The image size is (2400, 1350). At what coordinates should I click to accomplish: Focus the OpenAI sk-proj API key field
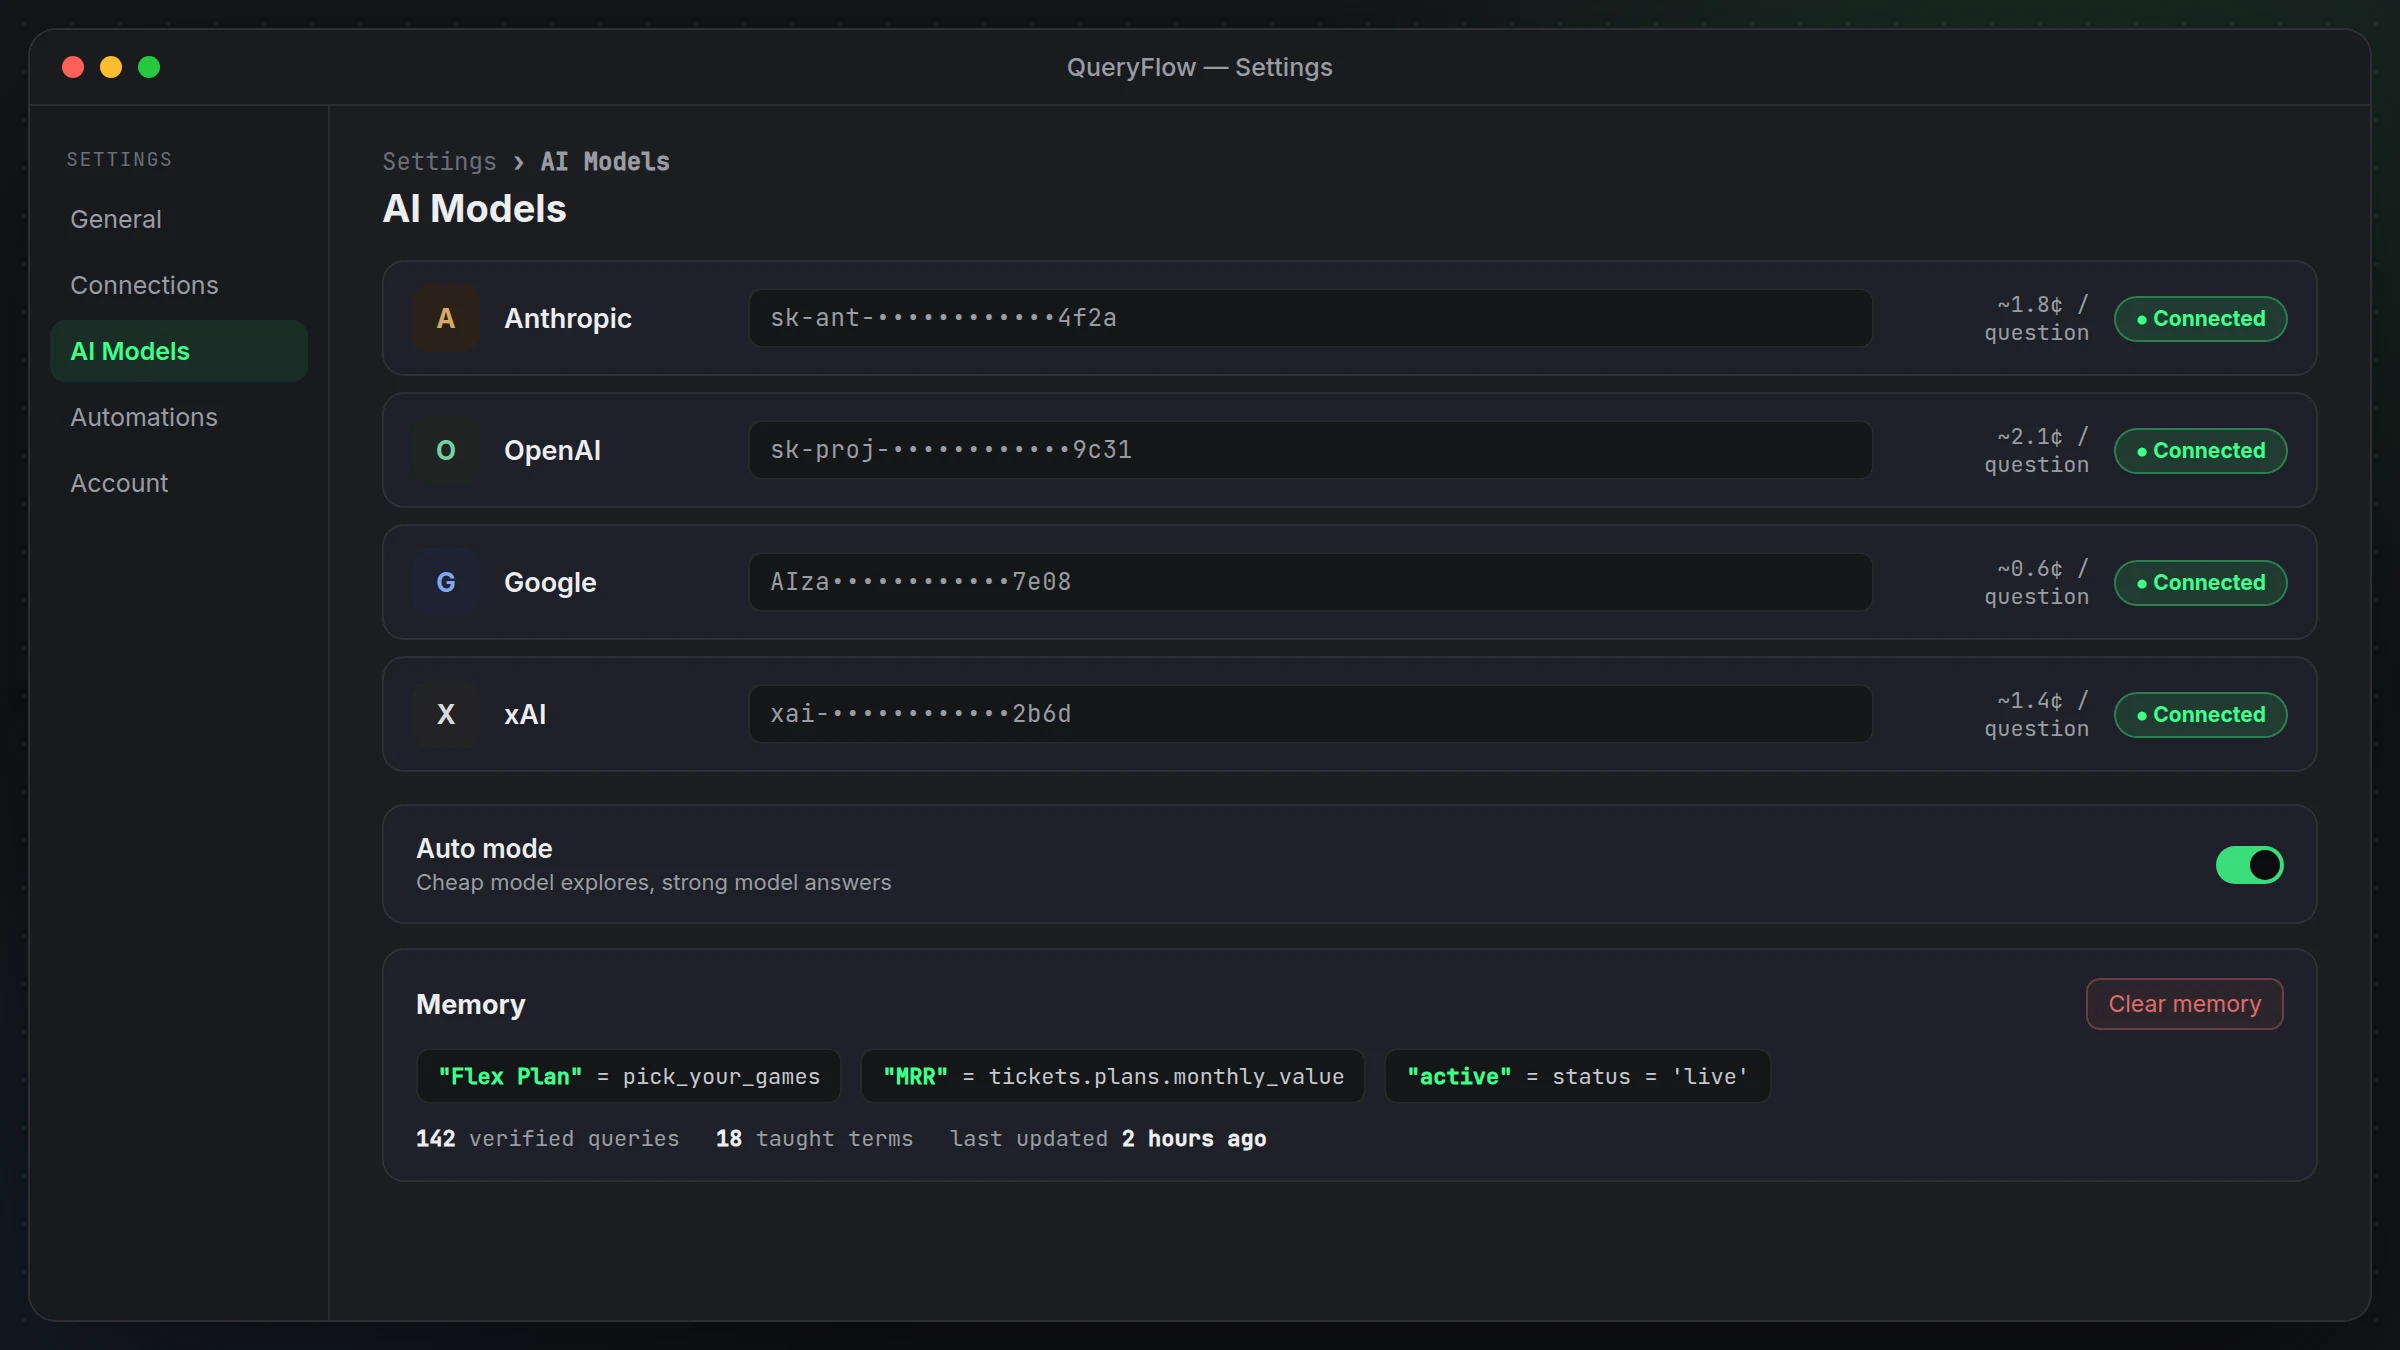click(1310, 450)
